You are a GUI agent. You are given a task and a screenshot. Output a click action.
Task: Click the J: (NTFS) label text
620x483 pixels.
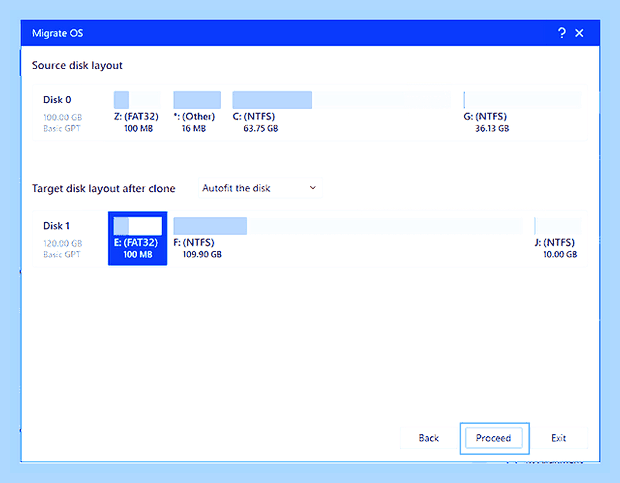click(x=554, y=242)
